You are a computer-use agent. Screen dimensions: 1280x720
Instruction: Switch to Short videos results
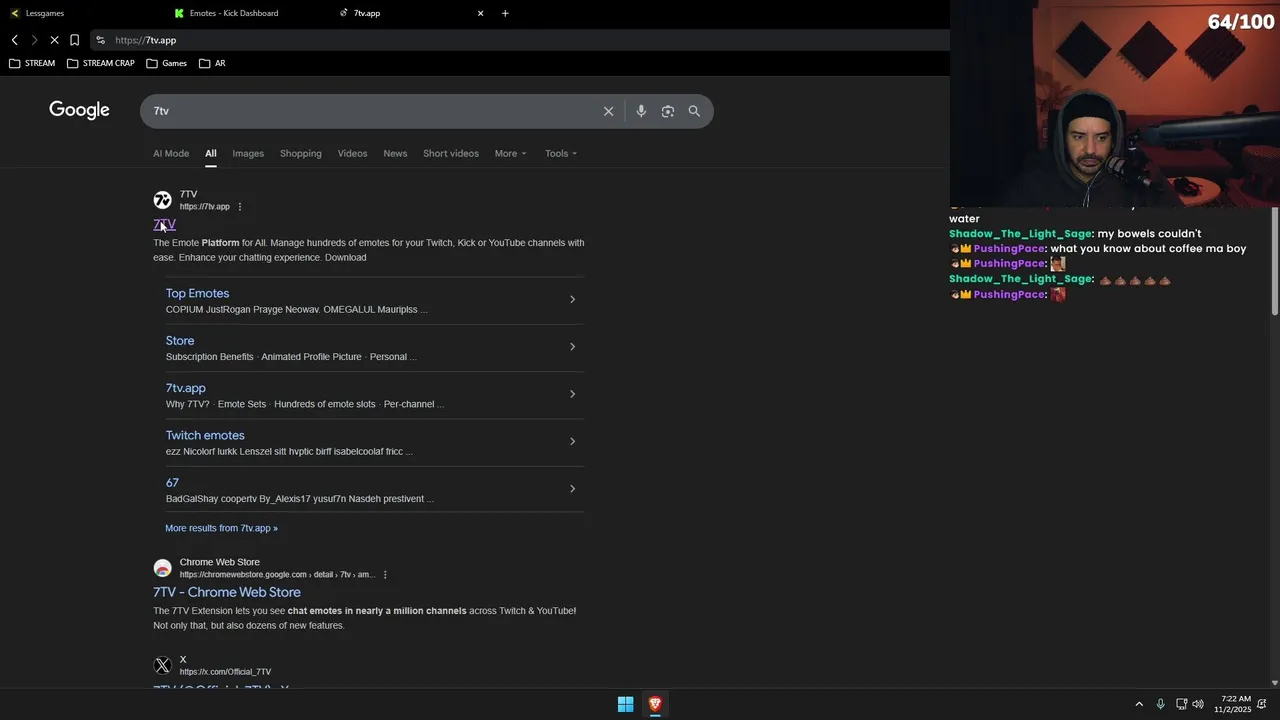(x=451, y=153)
